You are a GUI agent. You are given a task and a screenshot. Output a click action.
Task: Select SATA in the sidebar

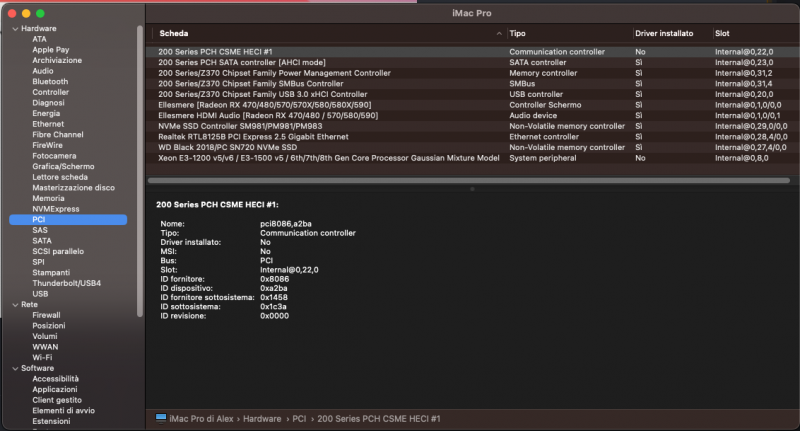(x=42, y=241)
